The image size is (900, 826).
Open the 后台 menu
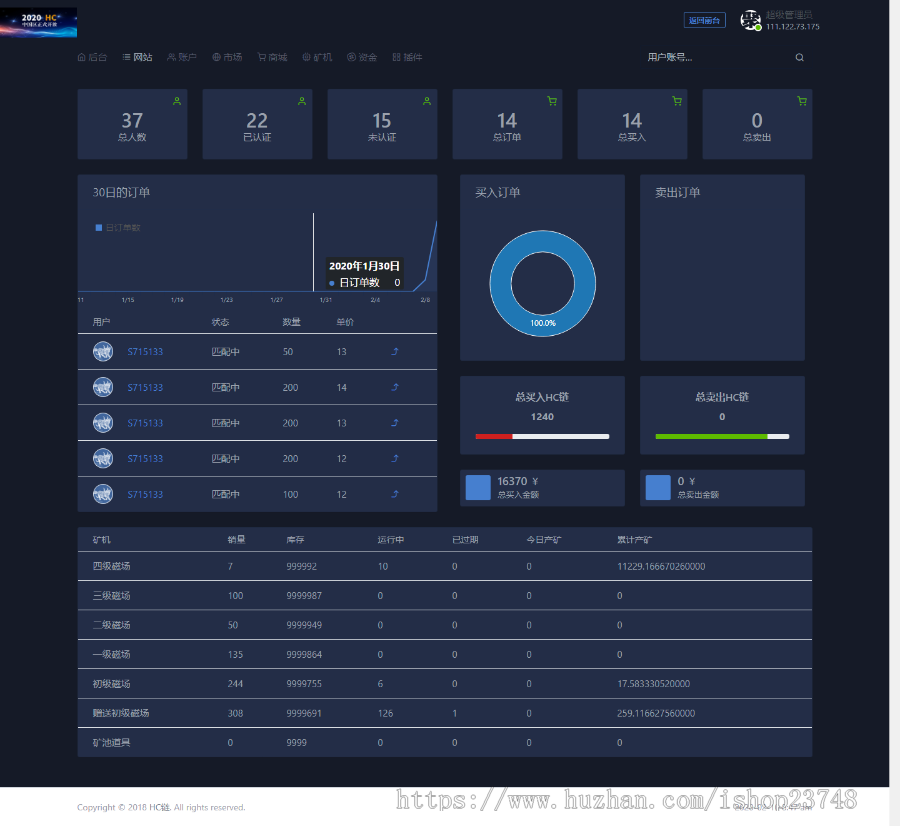click(92, 57)
